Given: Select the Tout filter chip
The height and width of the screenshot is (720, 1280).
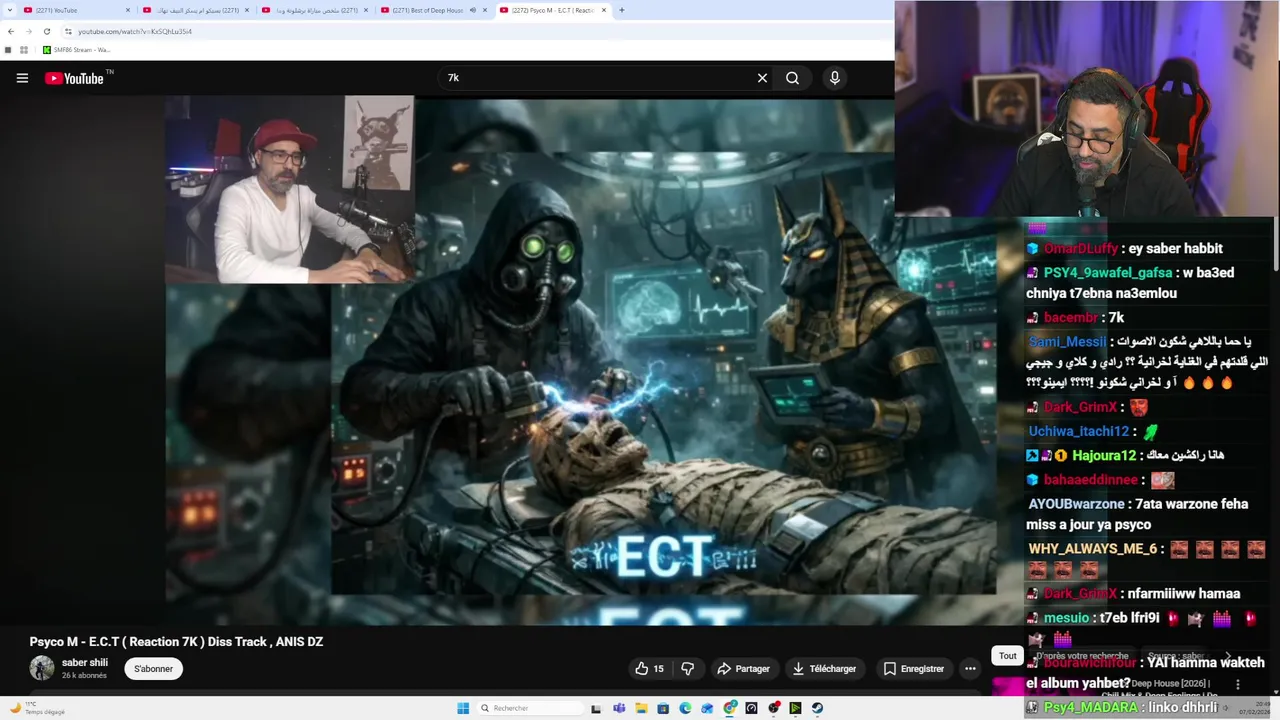Looking at the screenshot, I should click(x=1008, y=656).
